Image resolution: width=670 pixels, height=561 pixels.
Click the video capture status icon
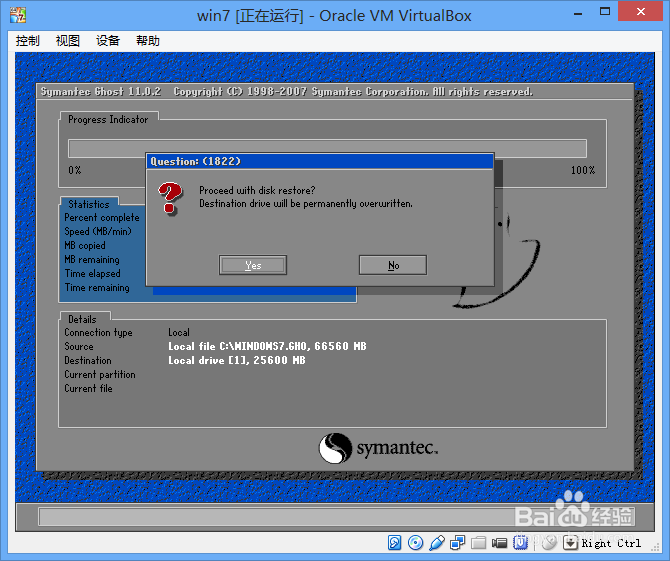tap(499, 543)
